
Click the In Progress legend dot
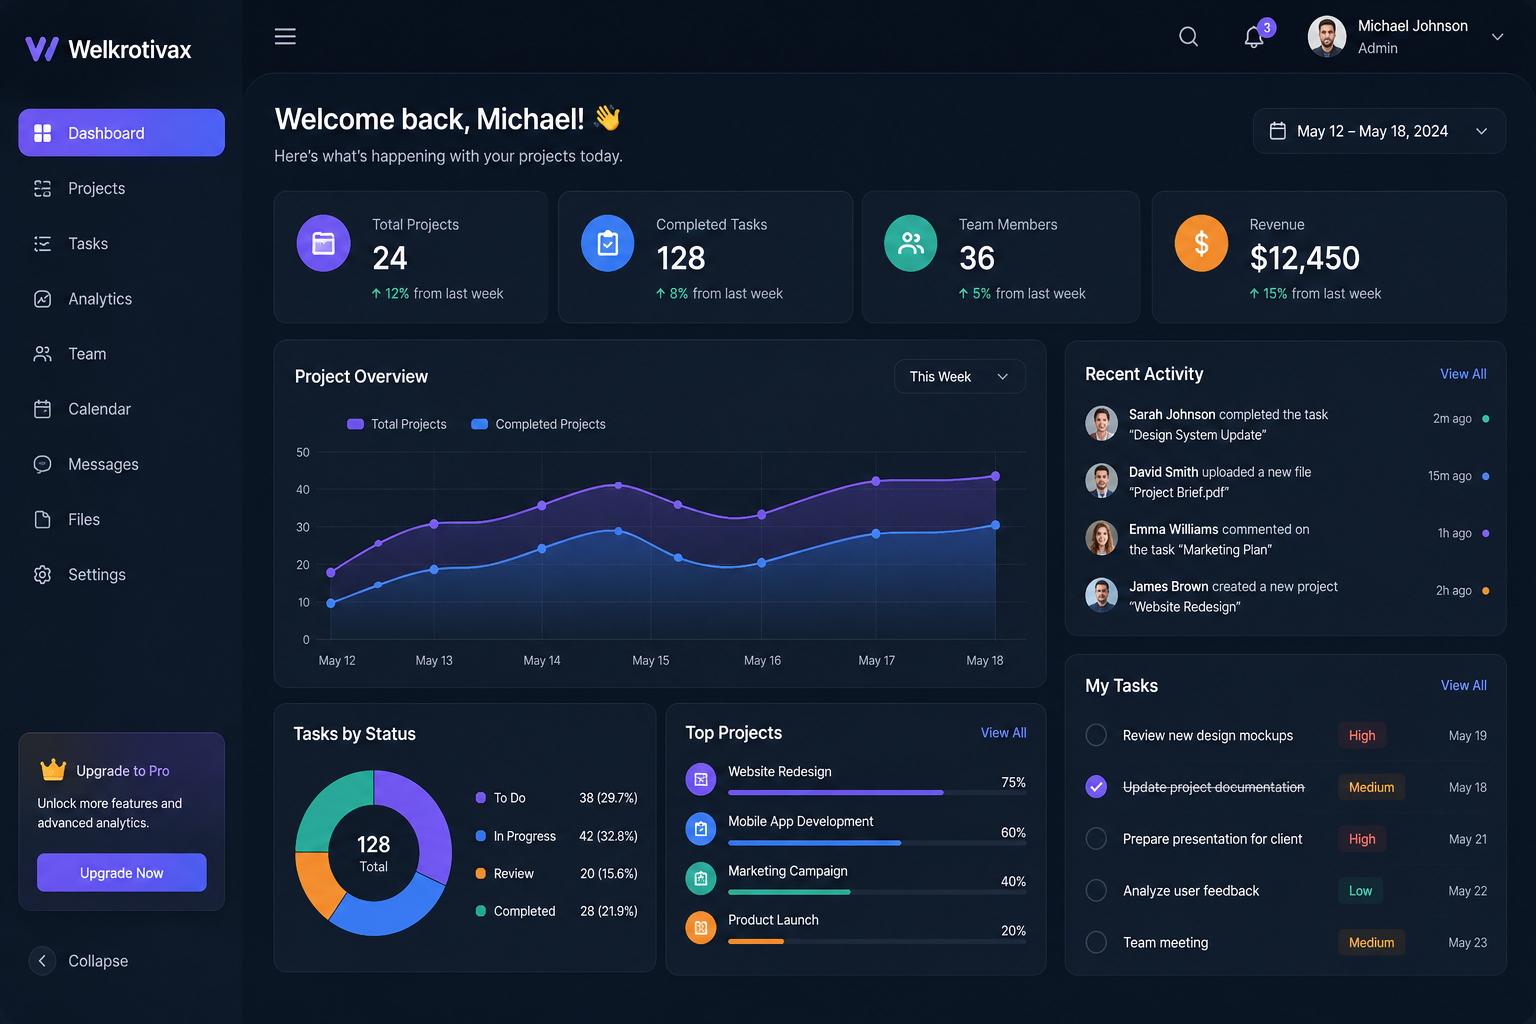(x=481, y=836)
